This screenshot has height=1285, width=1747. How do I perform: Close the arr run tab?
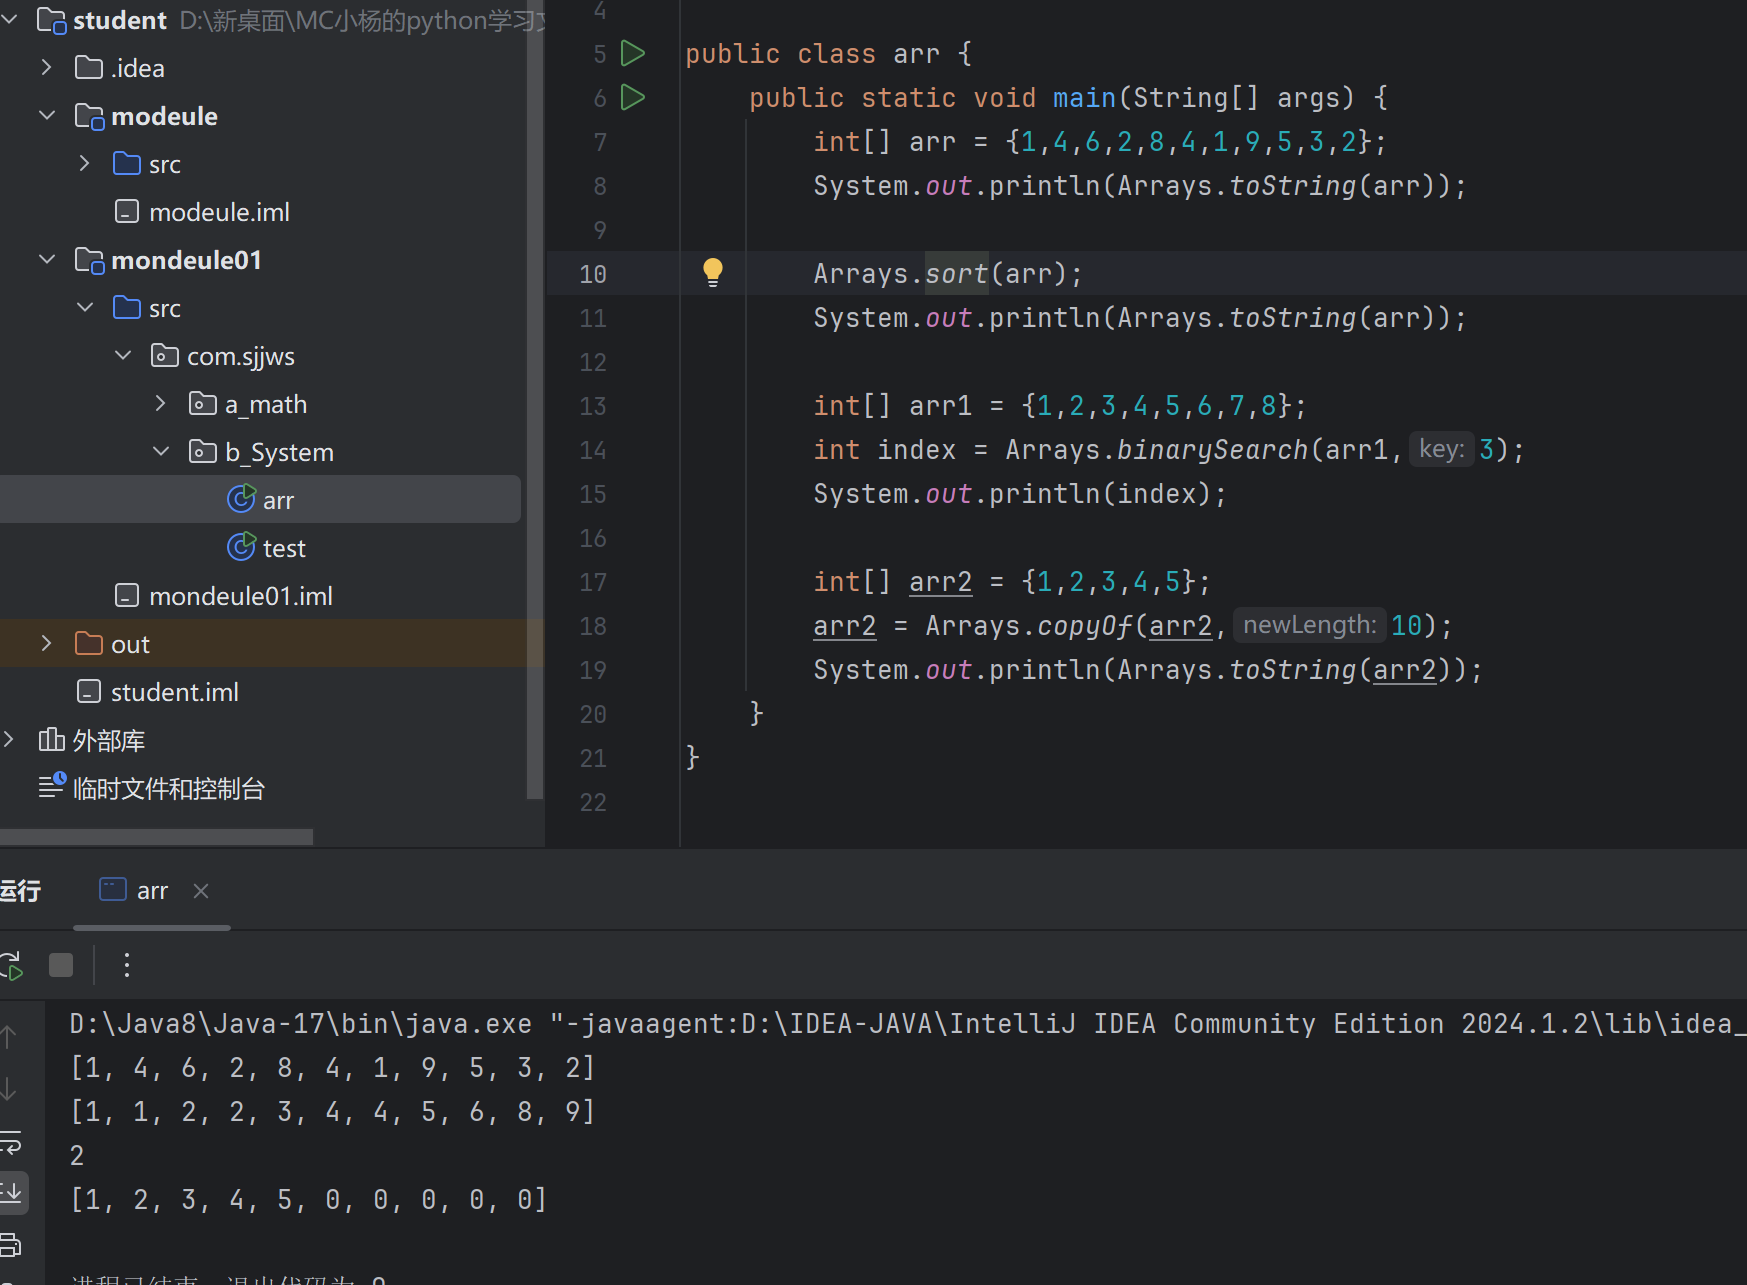pos(201,891)
